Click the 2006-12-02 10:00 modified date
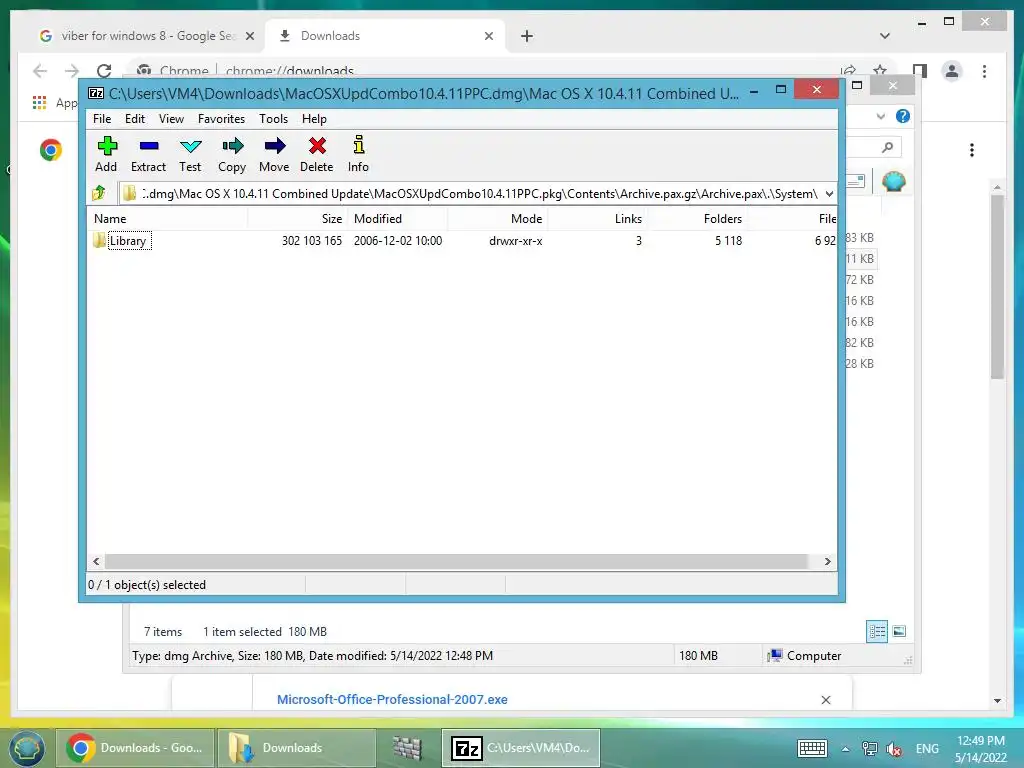Screen dimensions: 1024x768 click(398, 240)
